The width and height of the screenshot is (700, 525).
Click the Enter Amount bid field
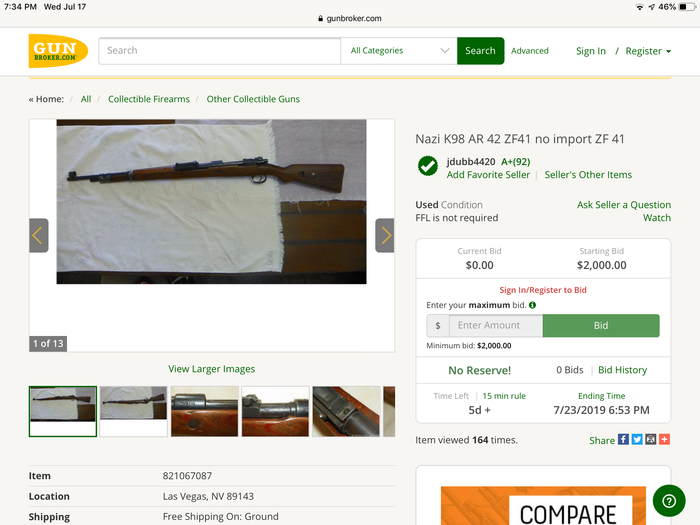click(496, 325)
